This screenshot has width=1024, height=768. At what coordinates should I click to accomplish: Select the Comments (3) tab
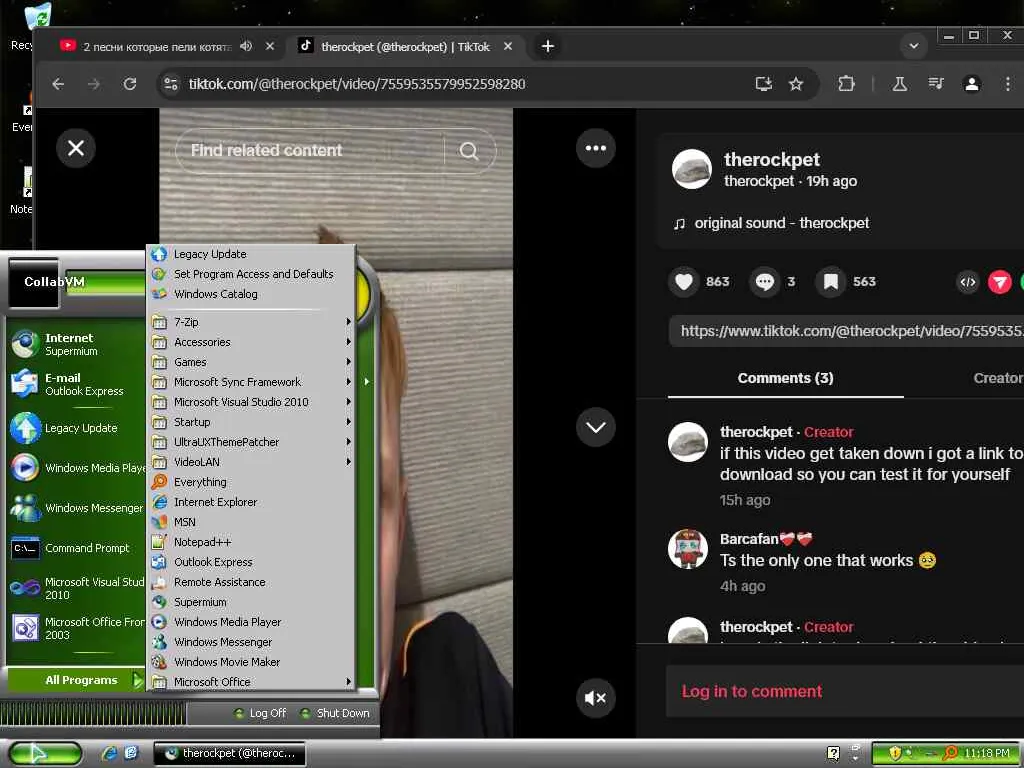[785, 378]
